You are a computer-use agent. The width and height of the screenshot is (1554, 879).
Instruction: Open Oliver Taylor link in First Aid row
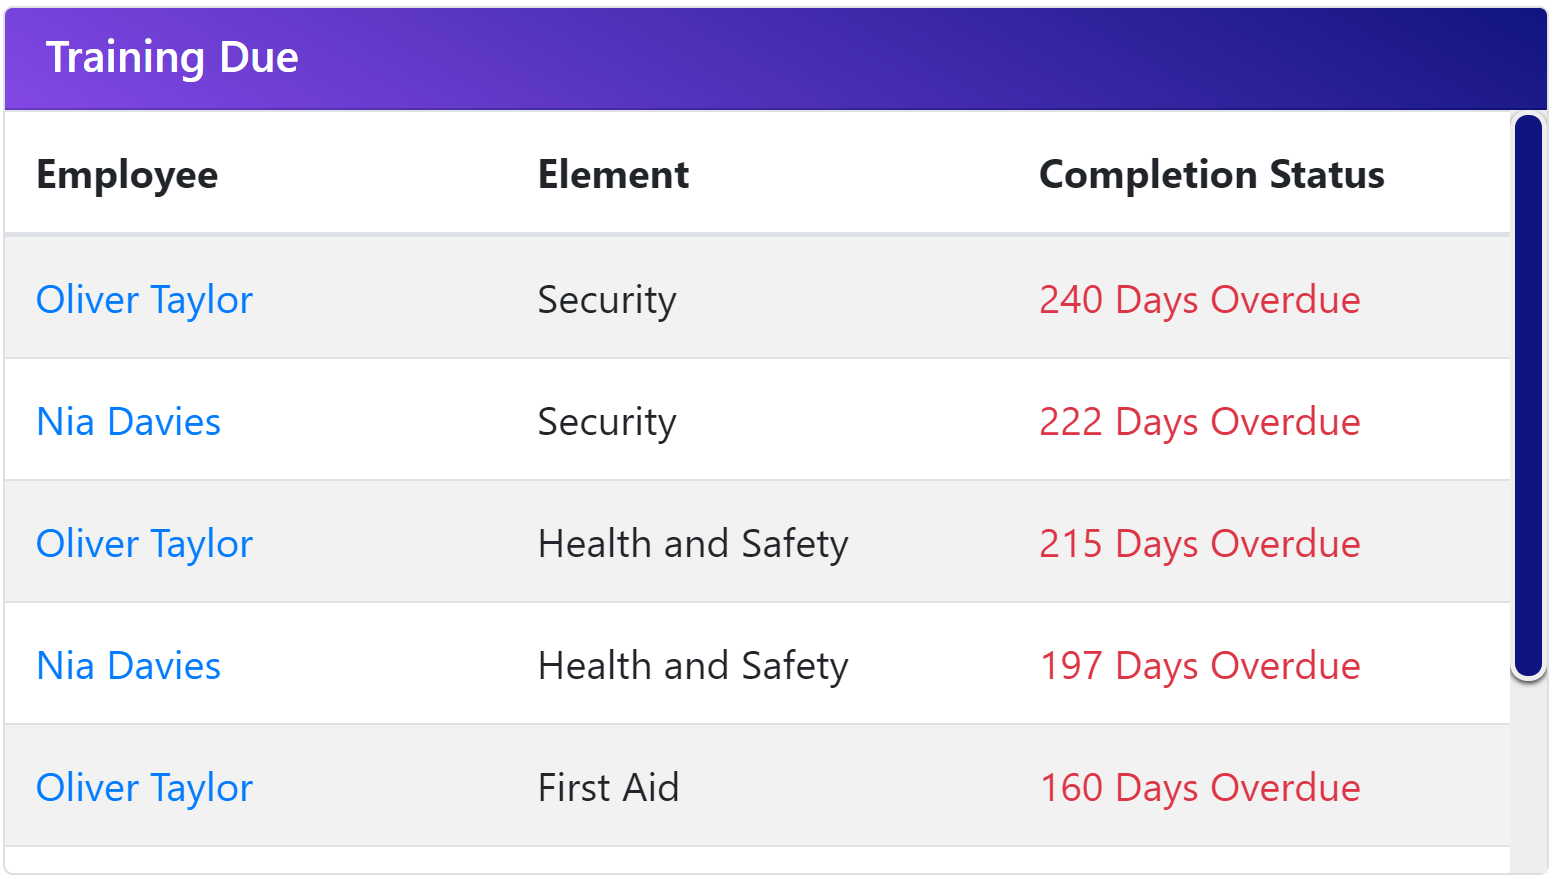point(144,788)
